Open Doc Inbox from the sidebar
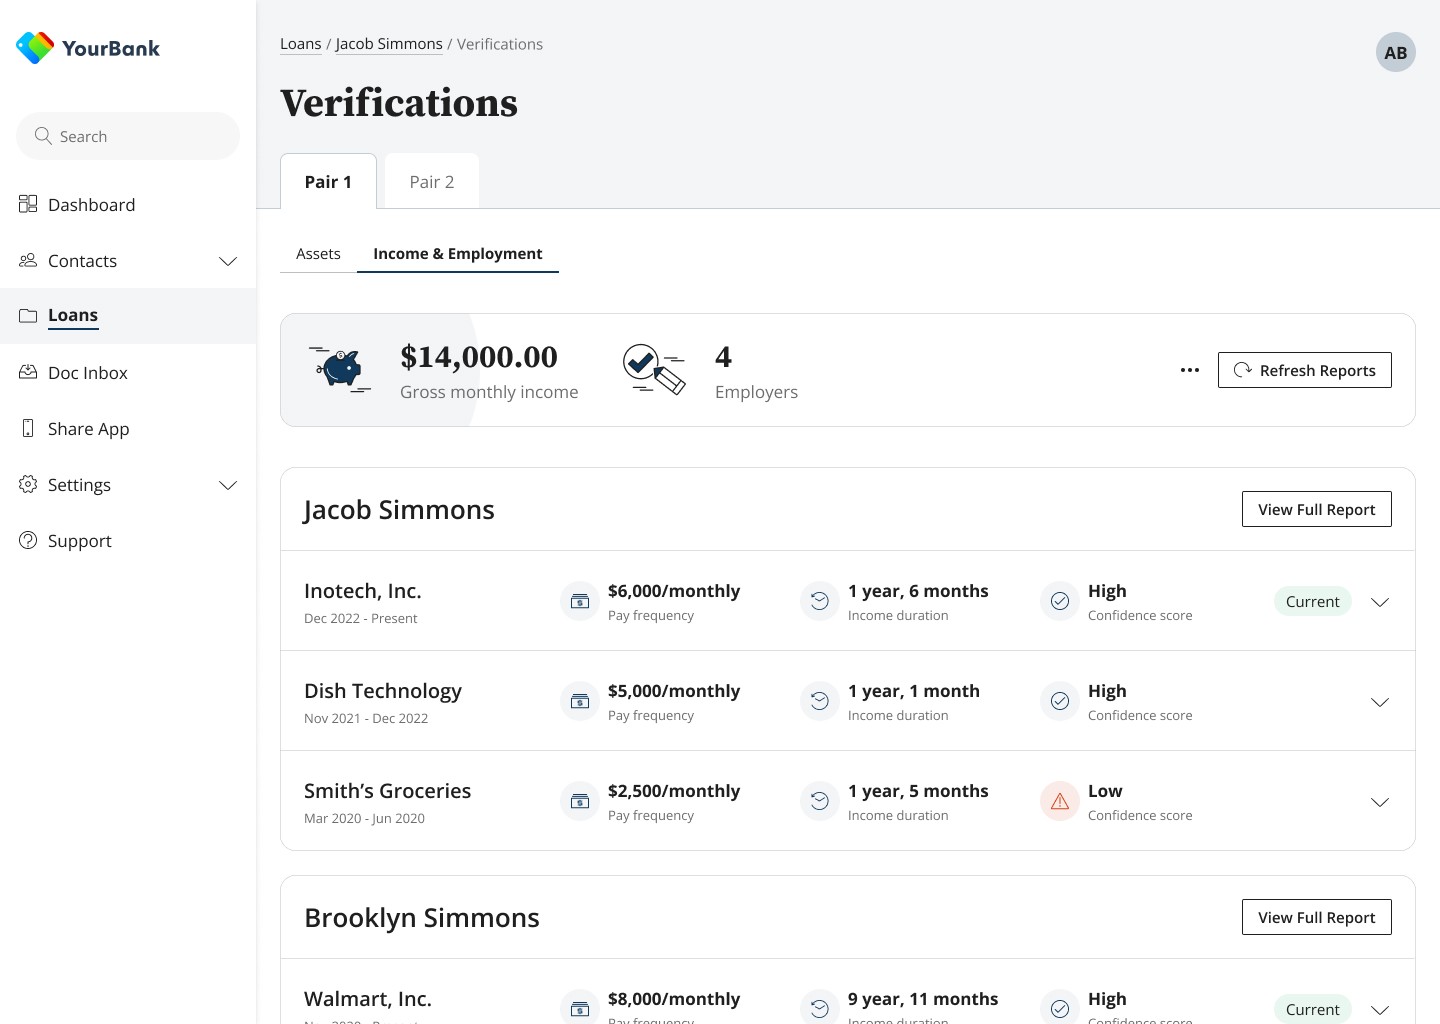 pos(88,373)
